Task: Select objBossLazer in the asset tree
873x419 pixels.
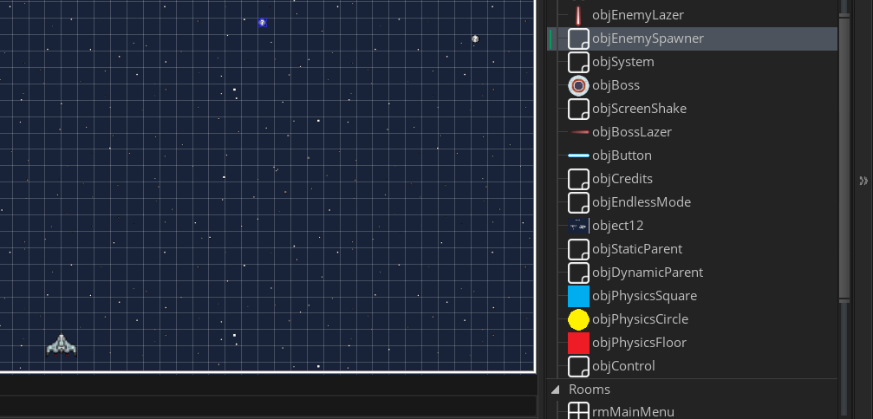Action: pos(632,132)
